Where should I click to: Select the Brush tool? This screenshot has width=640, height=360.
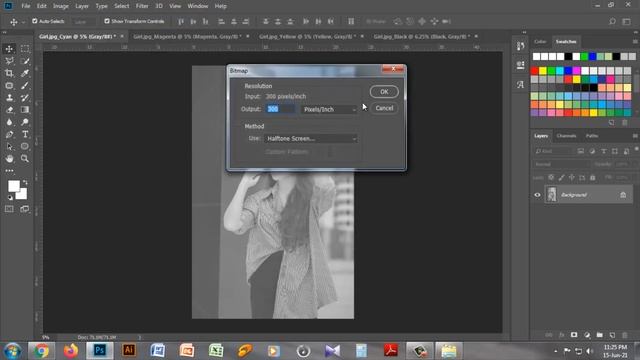point(24,85)
